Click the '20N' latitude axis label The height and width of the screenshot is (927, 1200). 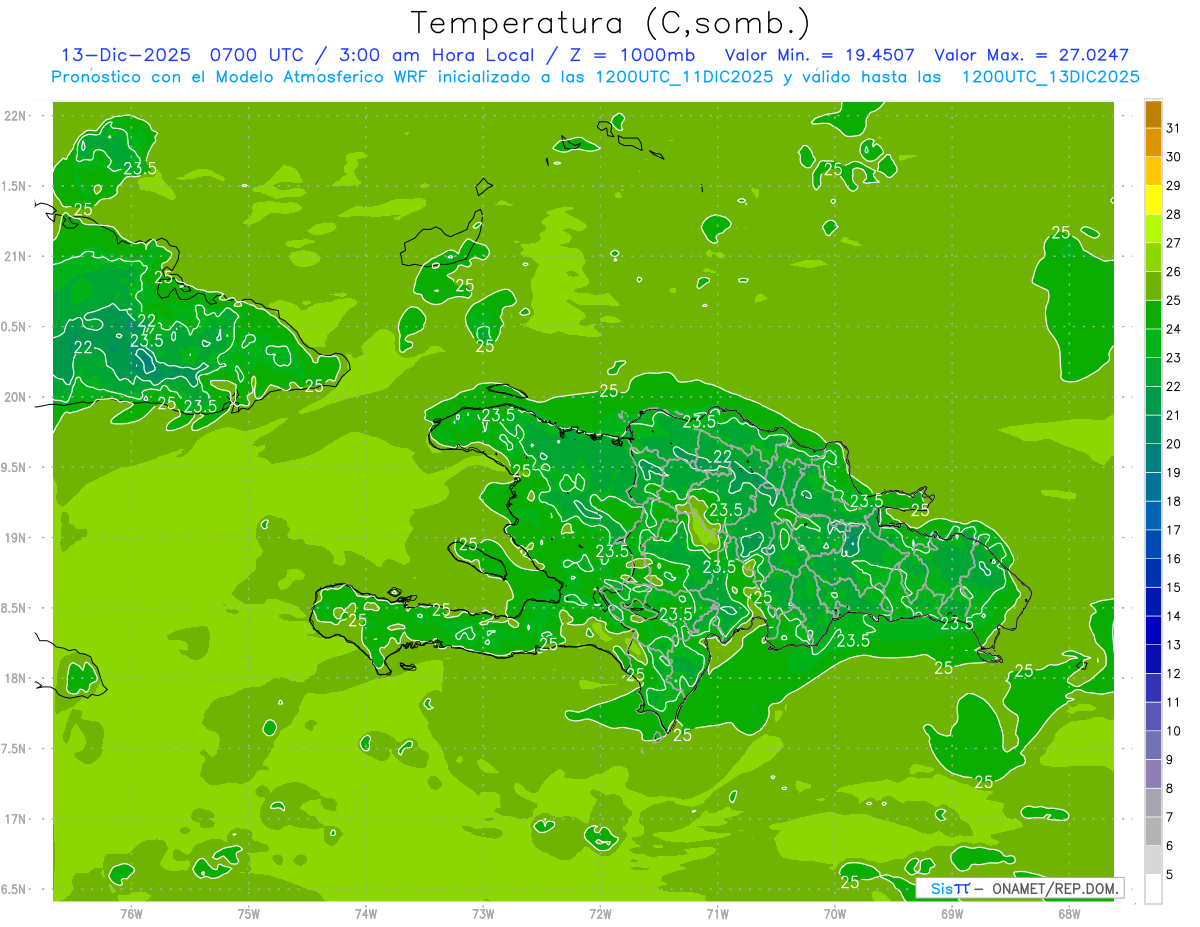click(15, 398)
